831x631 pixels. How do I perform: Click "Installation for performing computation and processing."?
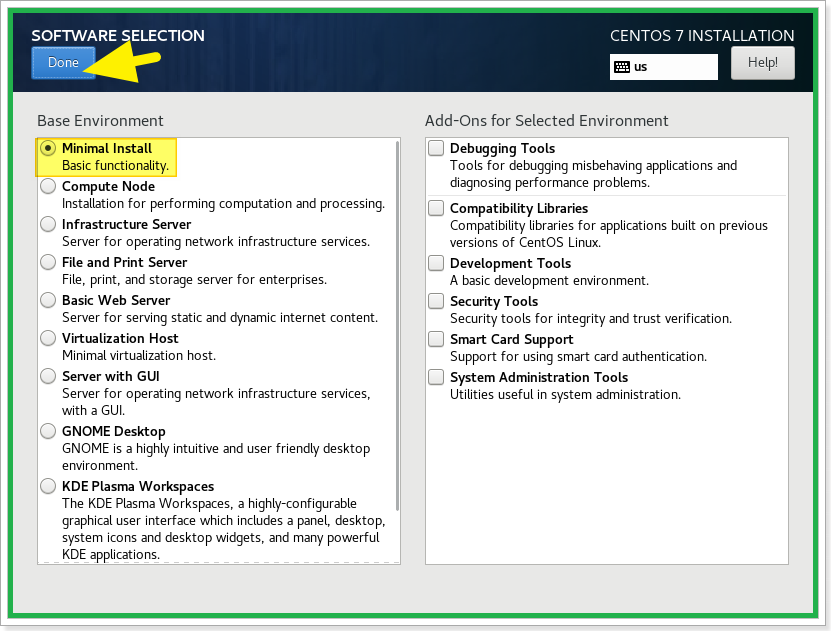pyautogui.click(x=223, y=204)
